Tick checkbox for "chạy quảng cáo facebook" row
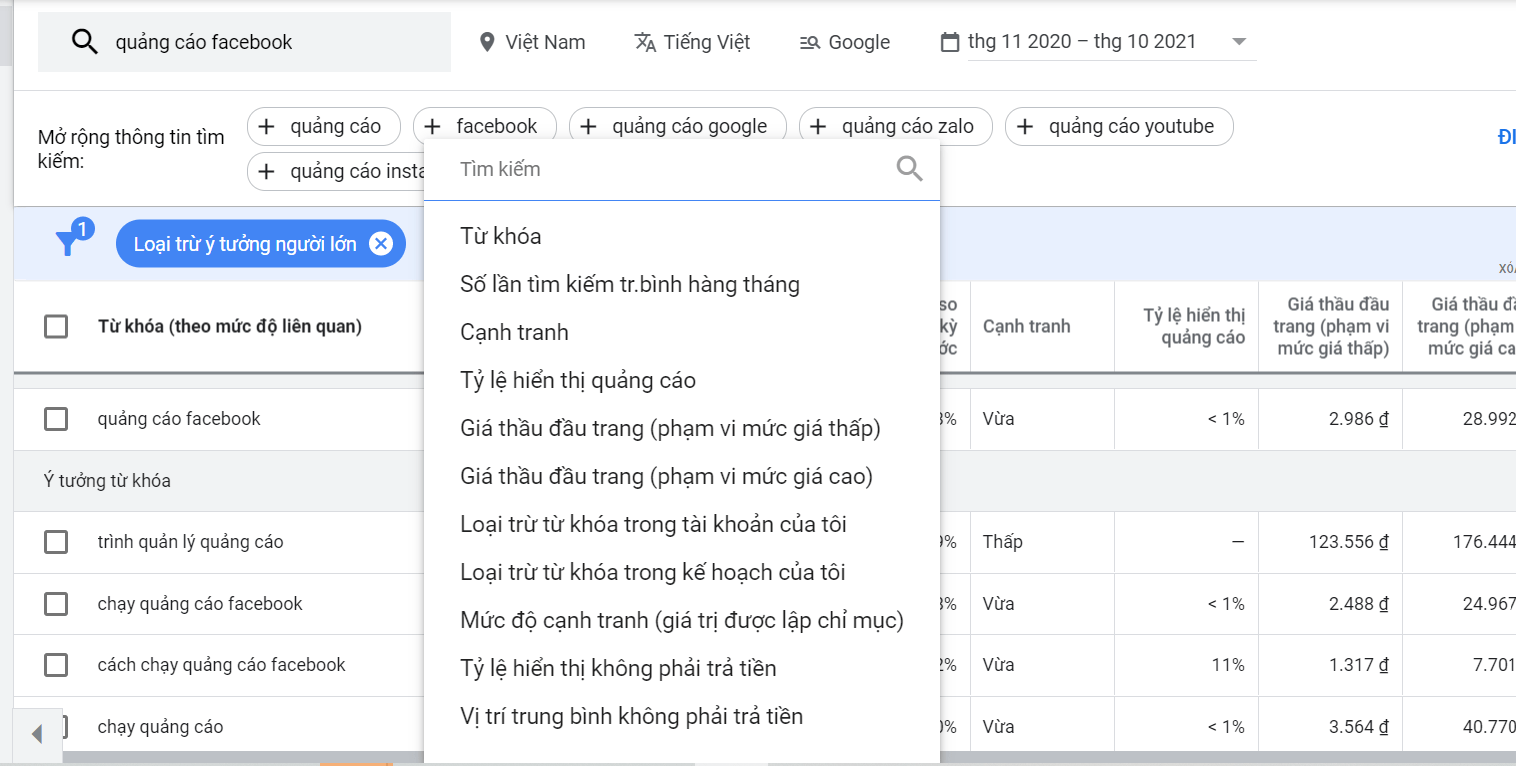Image resolution: width=1516 pixels, height=766 pixels. click(56, 604)
